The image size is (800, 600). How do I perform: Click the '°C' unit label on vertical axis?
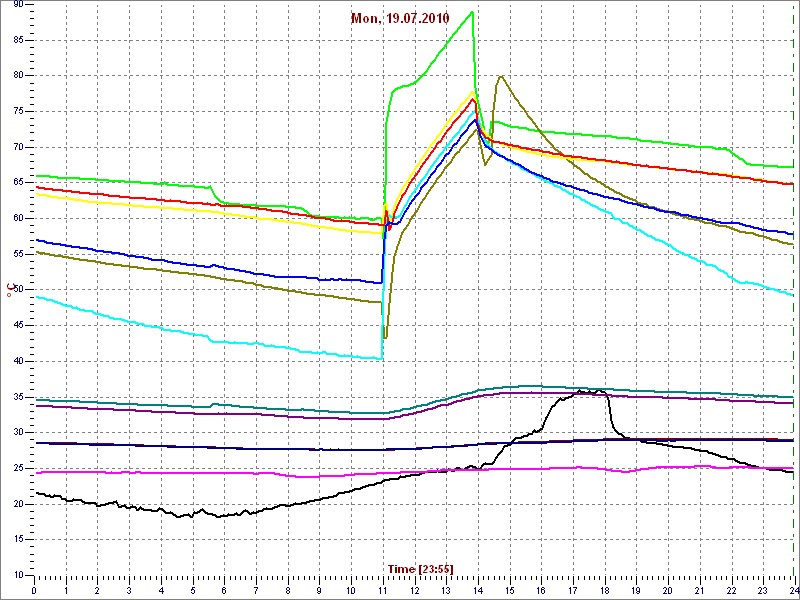(9, 290)
